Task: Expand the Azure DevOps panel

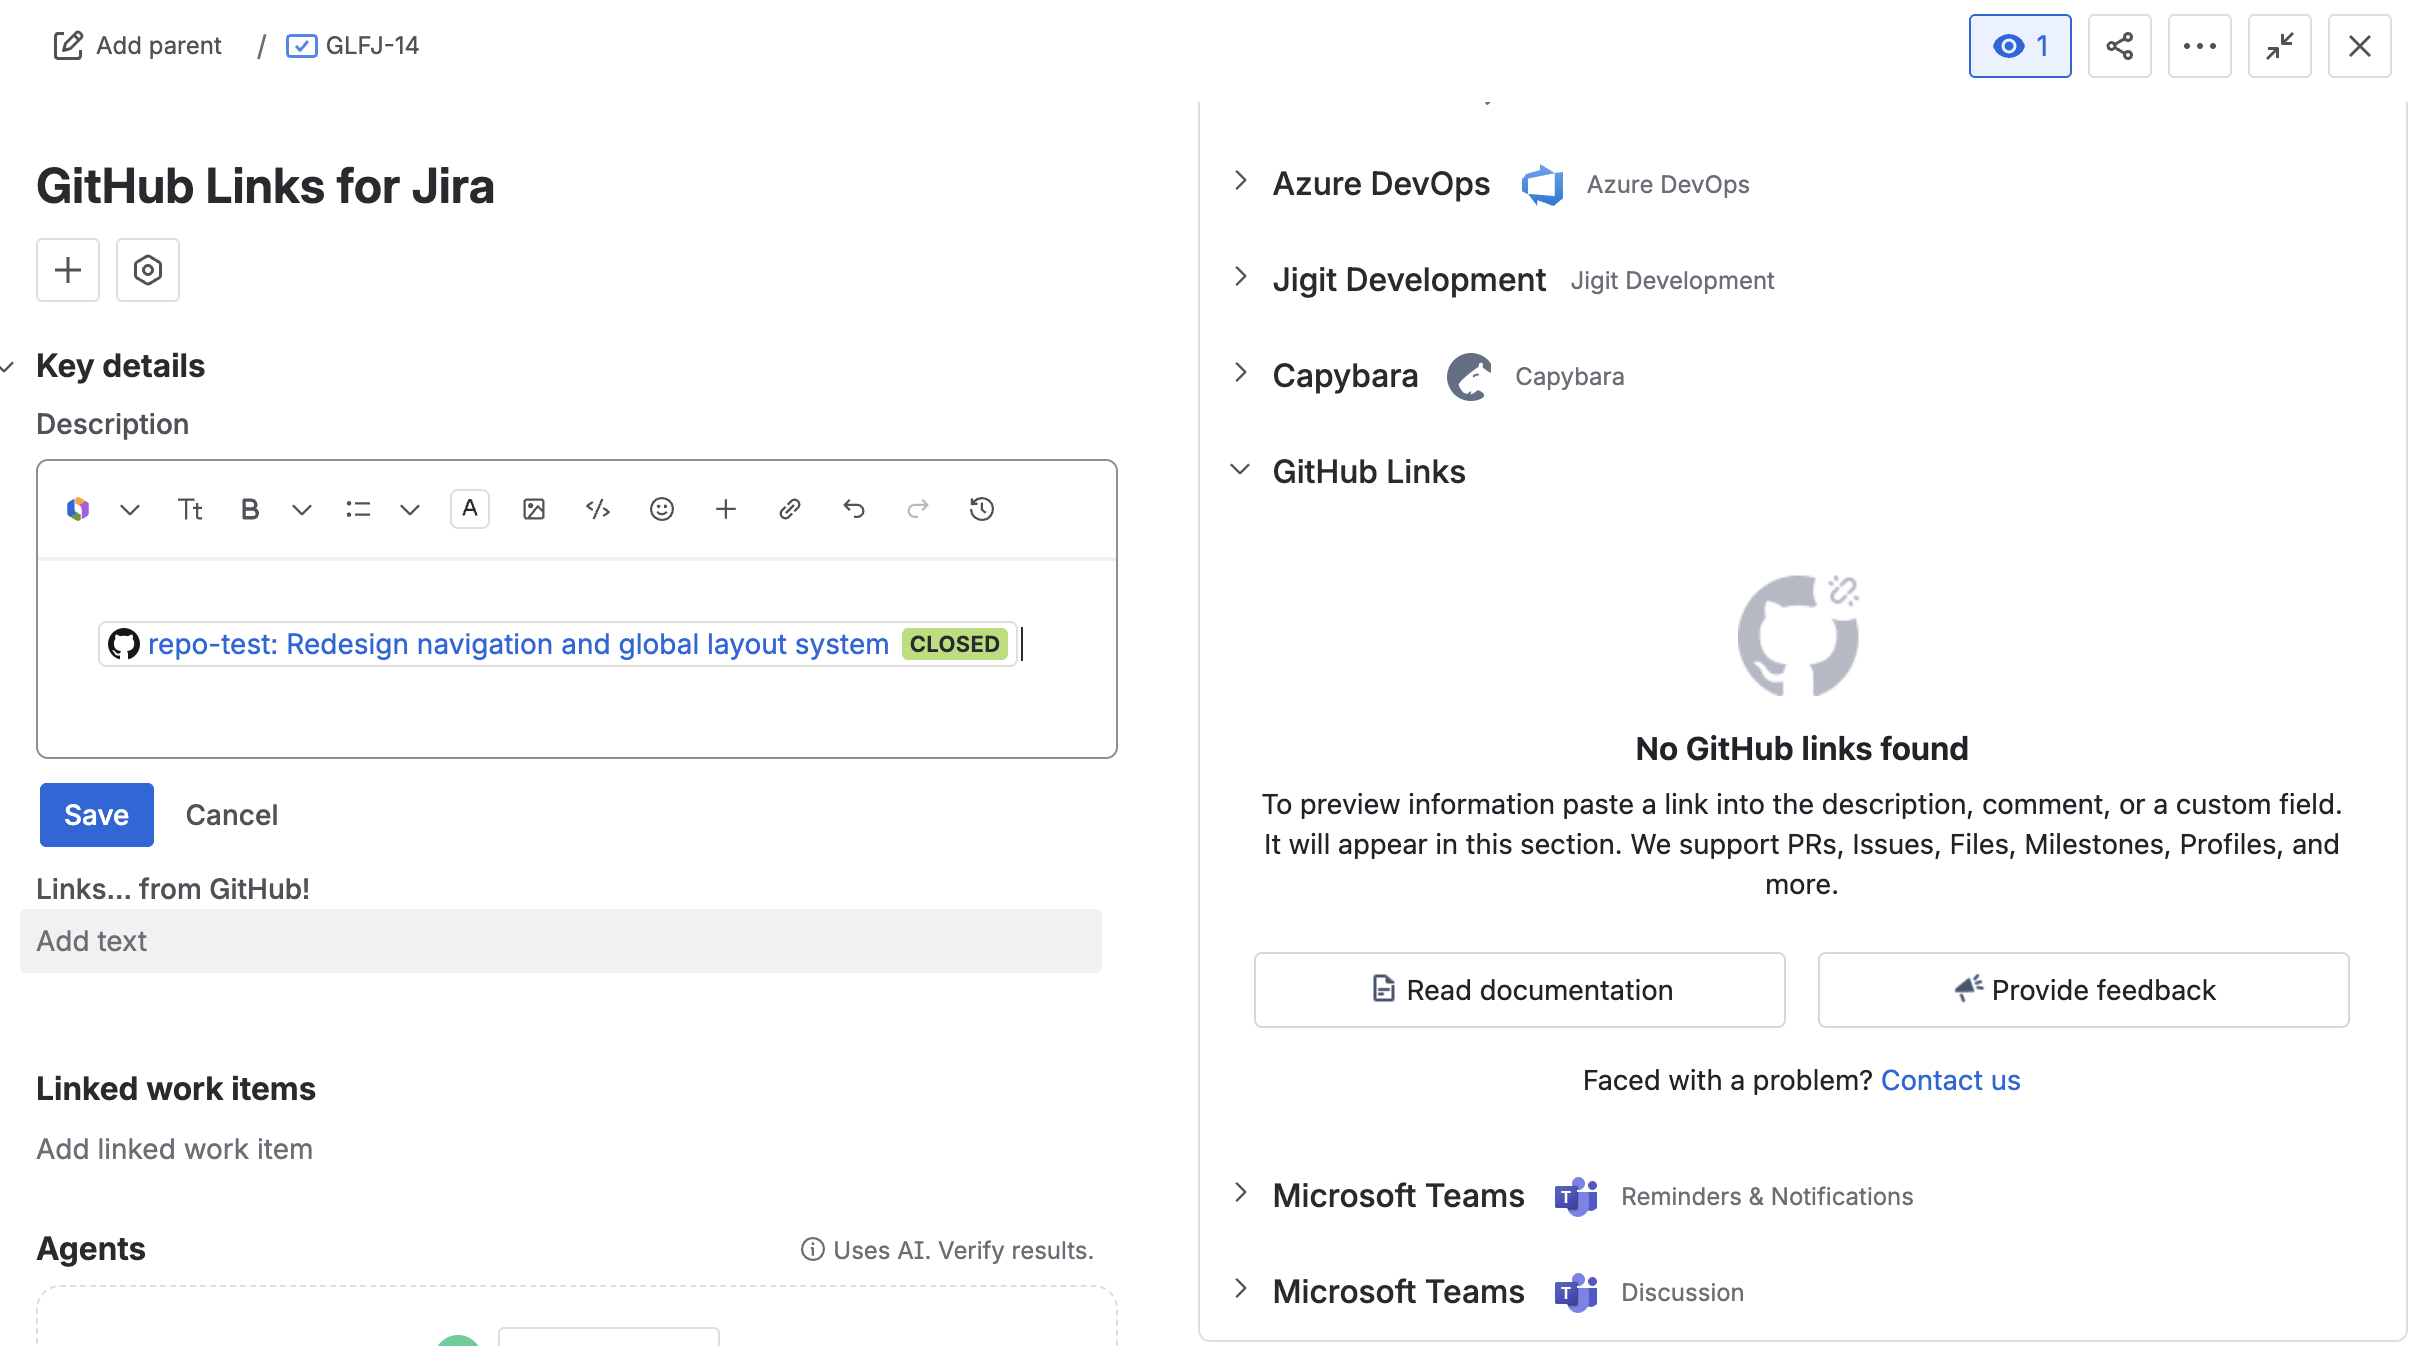Action: pyautogui.click(x=1240, y=182)
